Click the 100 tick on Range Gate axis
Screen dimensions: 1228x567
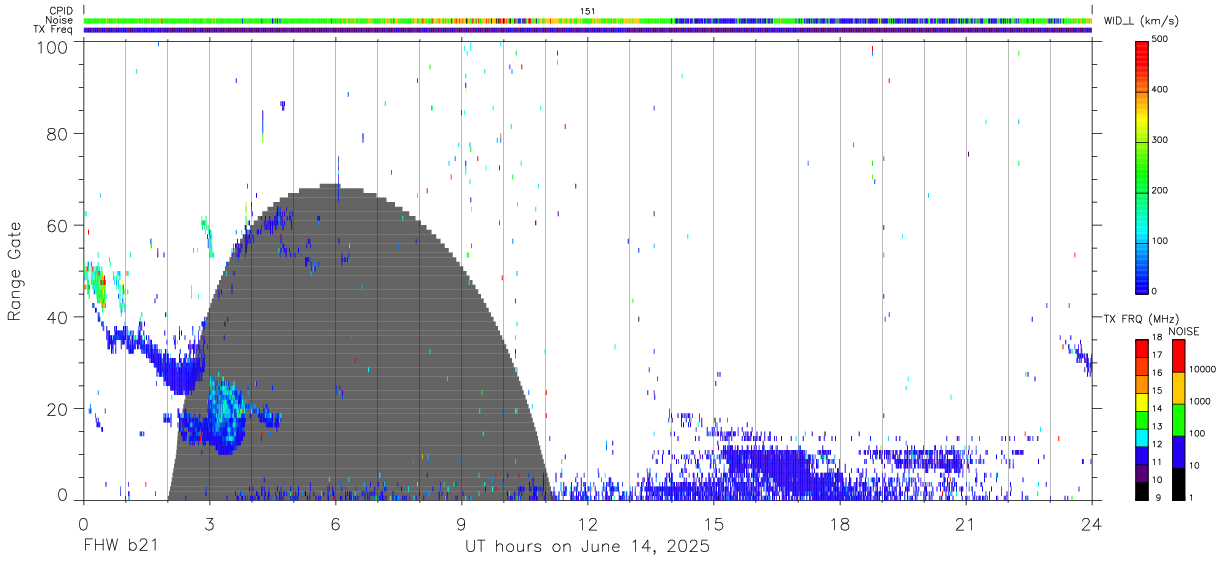(x=53, y=46)
